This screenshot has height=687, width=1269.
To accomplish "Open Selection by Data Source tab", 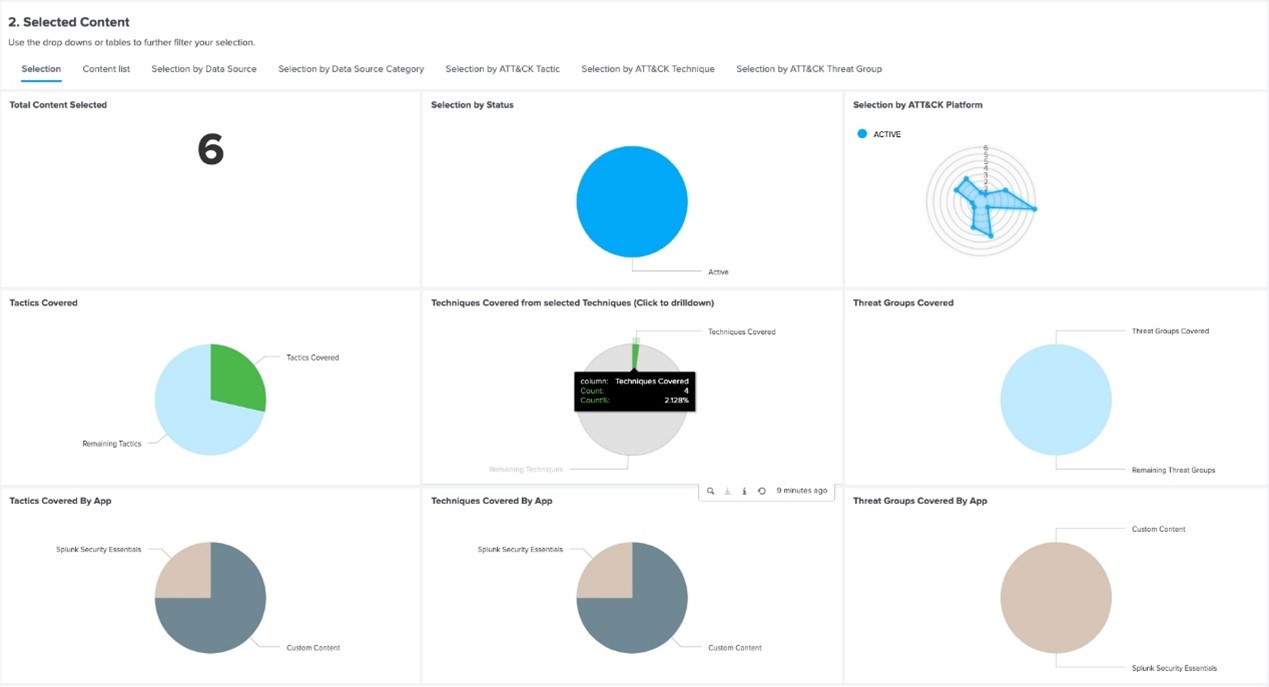I will coord(204,69).
